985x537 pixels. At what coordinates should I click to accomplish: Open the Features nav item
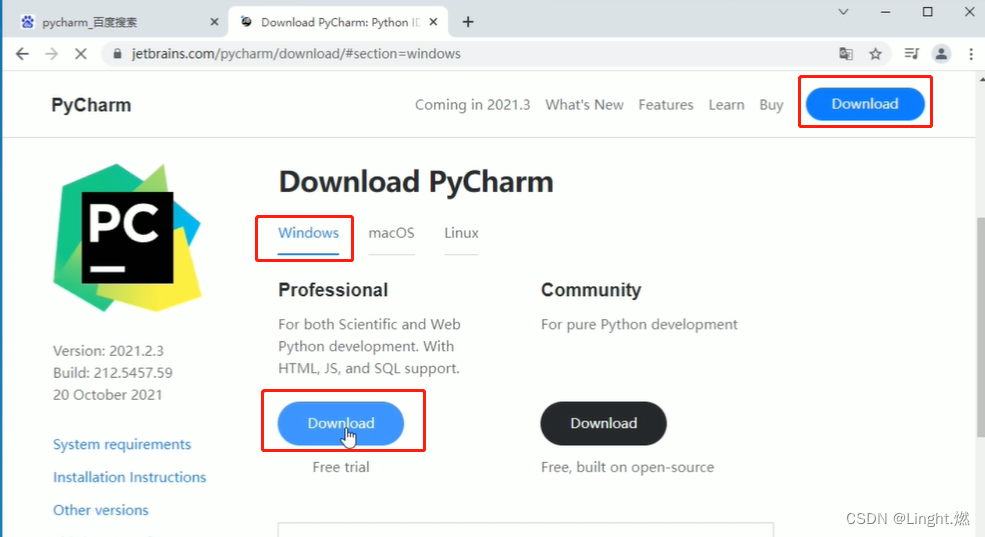[x=666, y=105]
